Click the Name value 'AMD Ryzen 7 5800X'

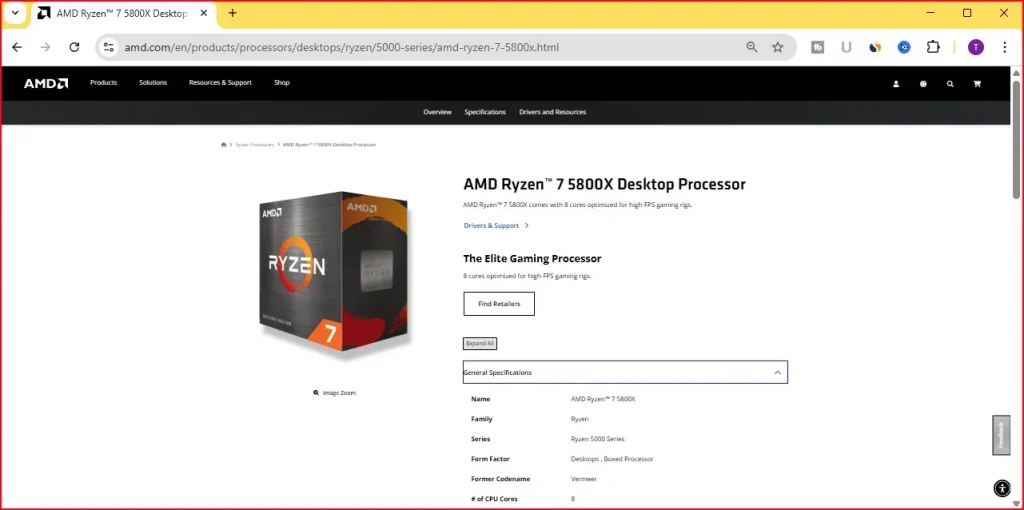603,399
